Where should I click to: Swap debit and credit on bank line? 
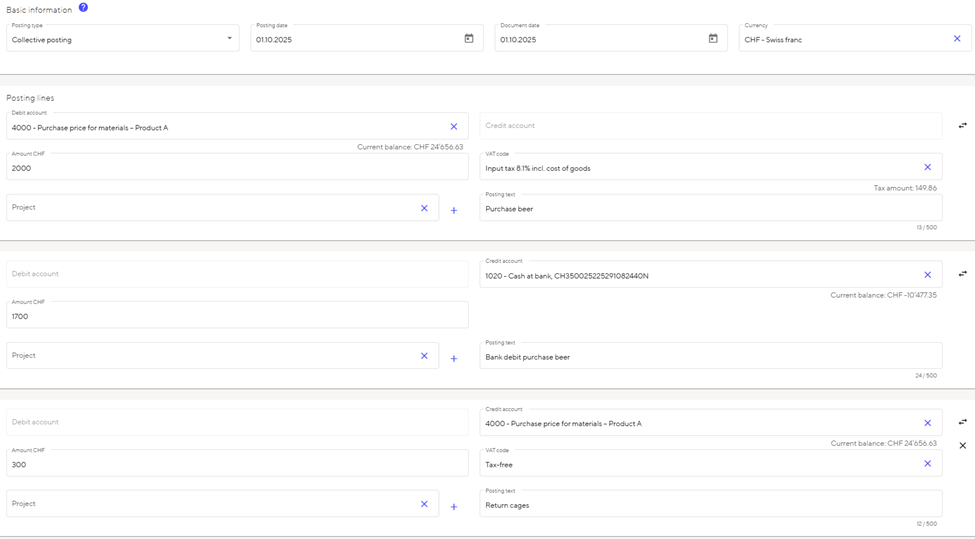pos(962,274)
